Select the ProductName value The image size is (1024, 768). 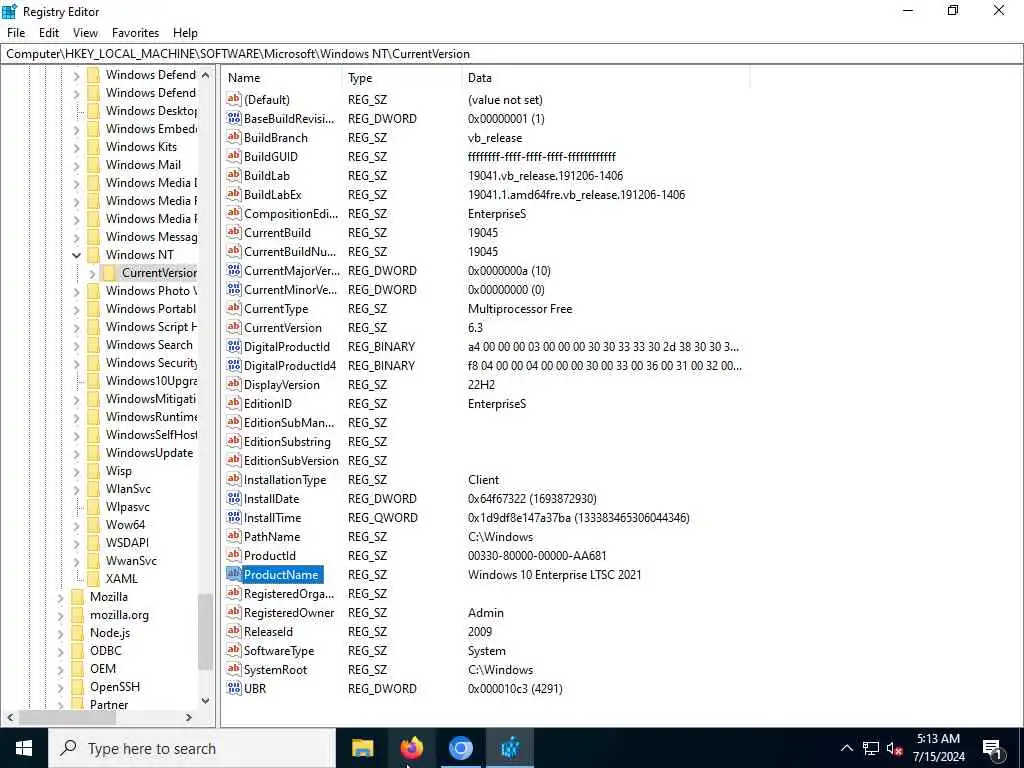(281, 575)
